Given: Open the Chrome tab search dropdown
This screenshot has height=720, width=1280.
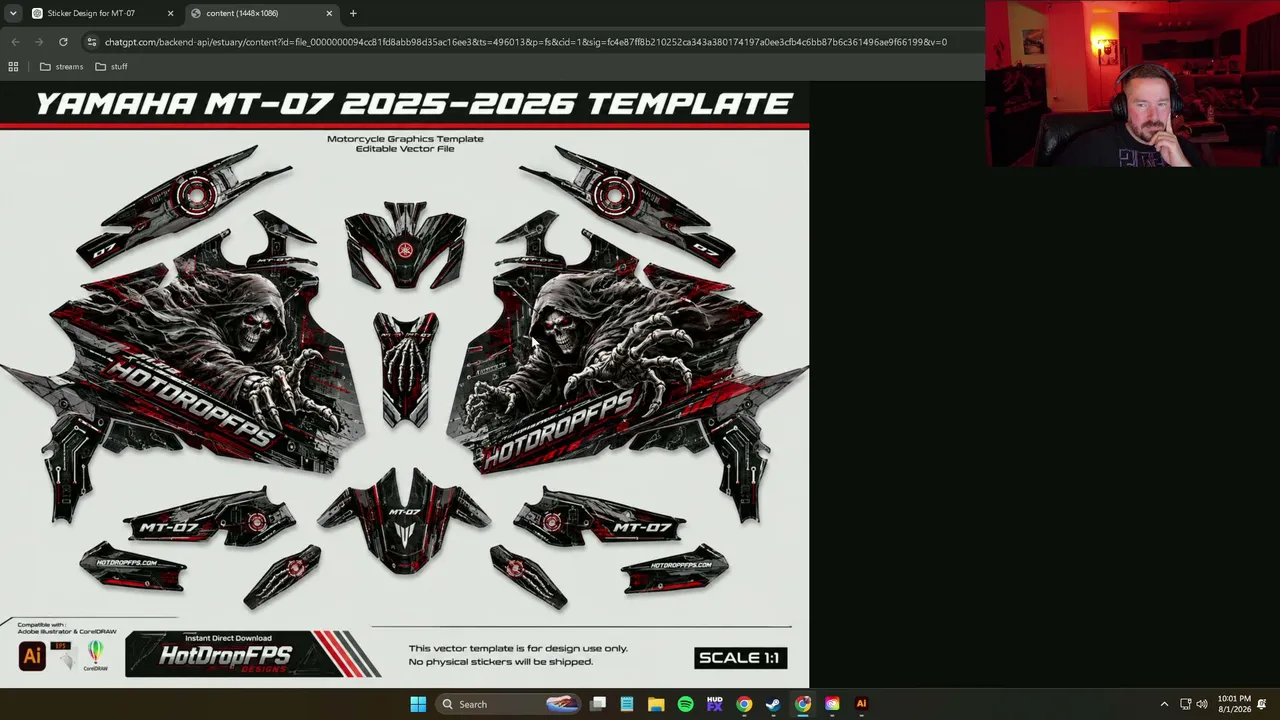Looking at the screenshot, I should 13,13.
